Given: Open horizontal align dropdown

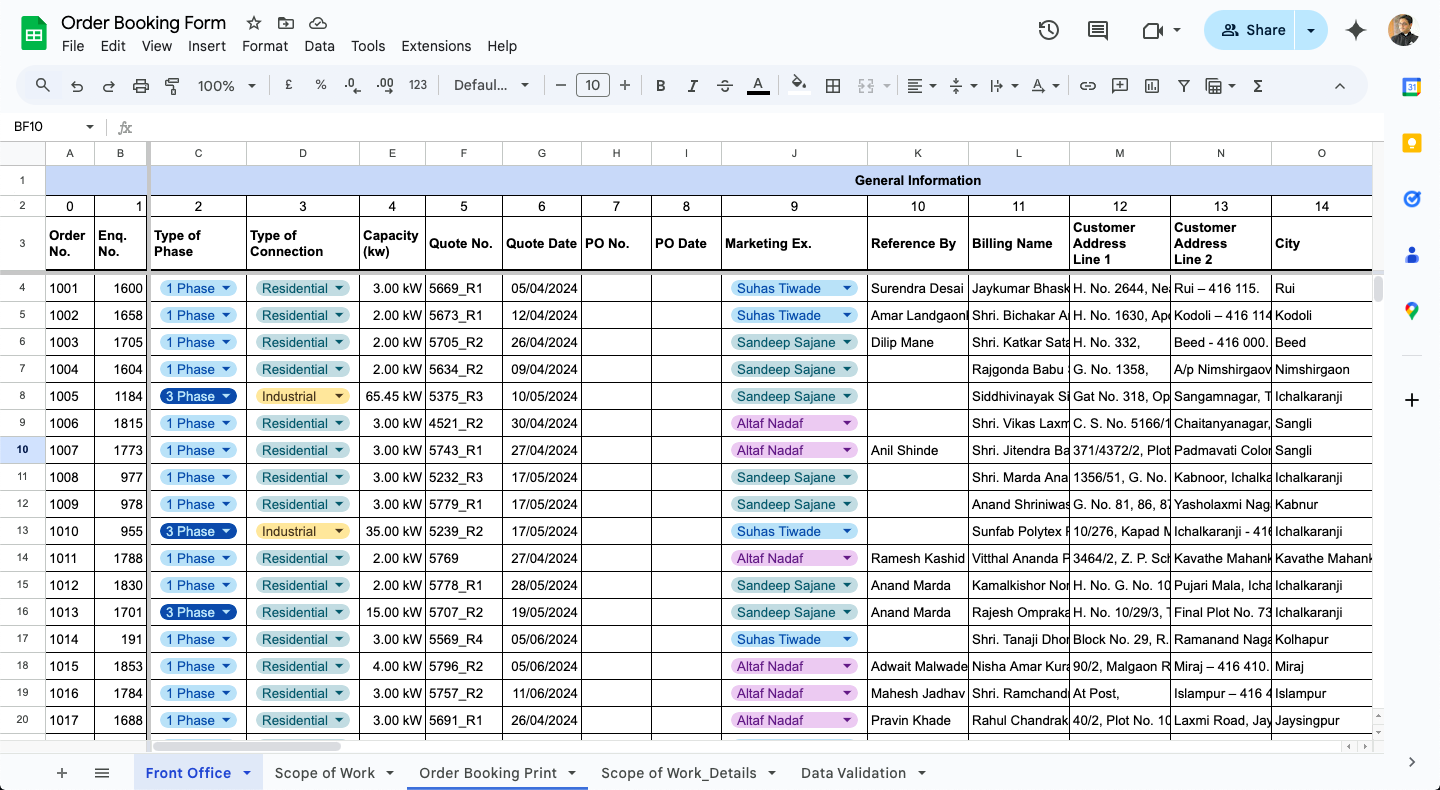Looking at the screenshot, I should click(x=921, y=86).
